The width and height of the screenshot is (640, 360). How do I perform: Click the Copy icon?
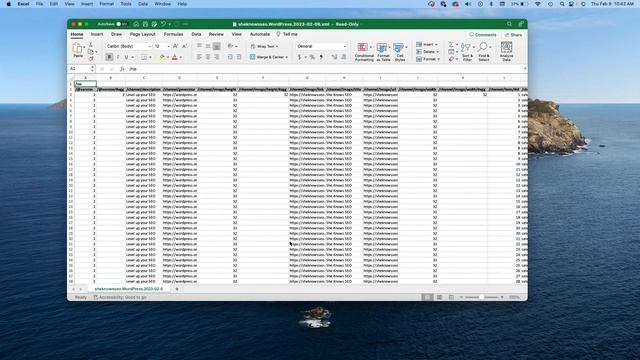coord(91,52)
